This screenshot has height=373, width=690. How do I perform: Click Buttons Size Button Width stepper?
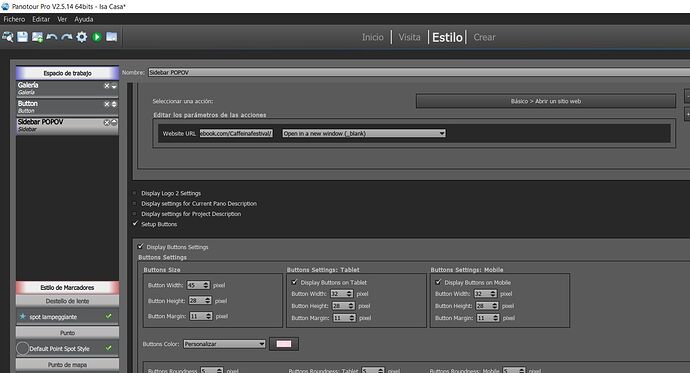click(x=206, y=285)
